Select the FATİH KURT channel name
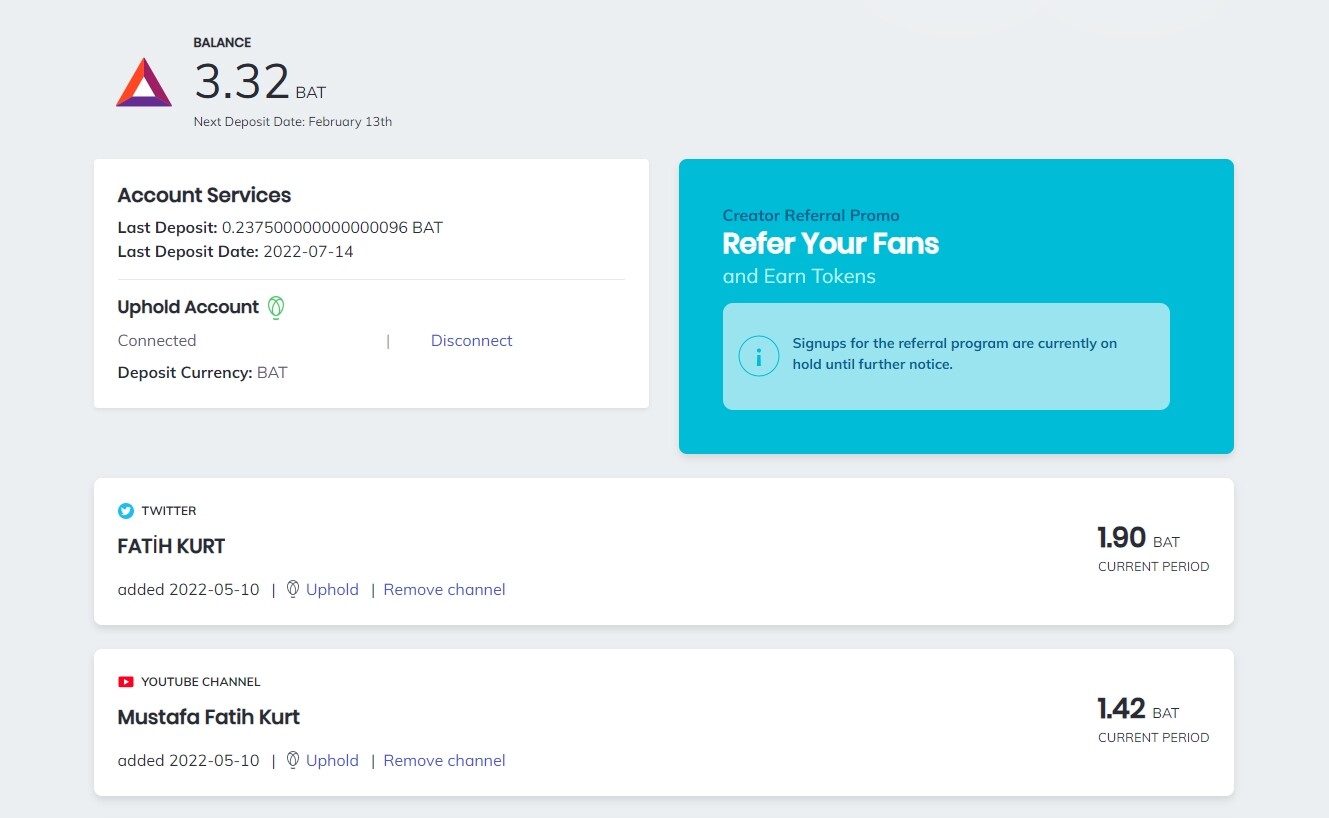The height and width of the screenshot is (818, 1329). click(x=171, y=547)
